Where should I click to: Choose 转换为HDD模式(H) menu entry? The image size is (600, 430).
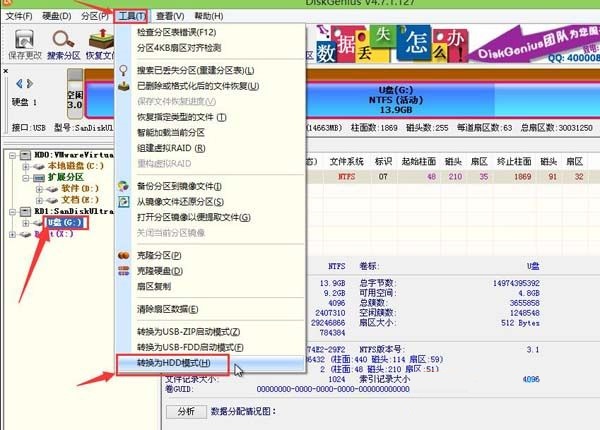[x=210, y=363]
